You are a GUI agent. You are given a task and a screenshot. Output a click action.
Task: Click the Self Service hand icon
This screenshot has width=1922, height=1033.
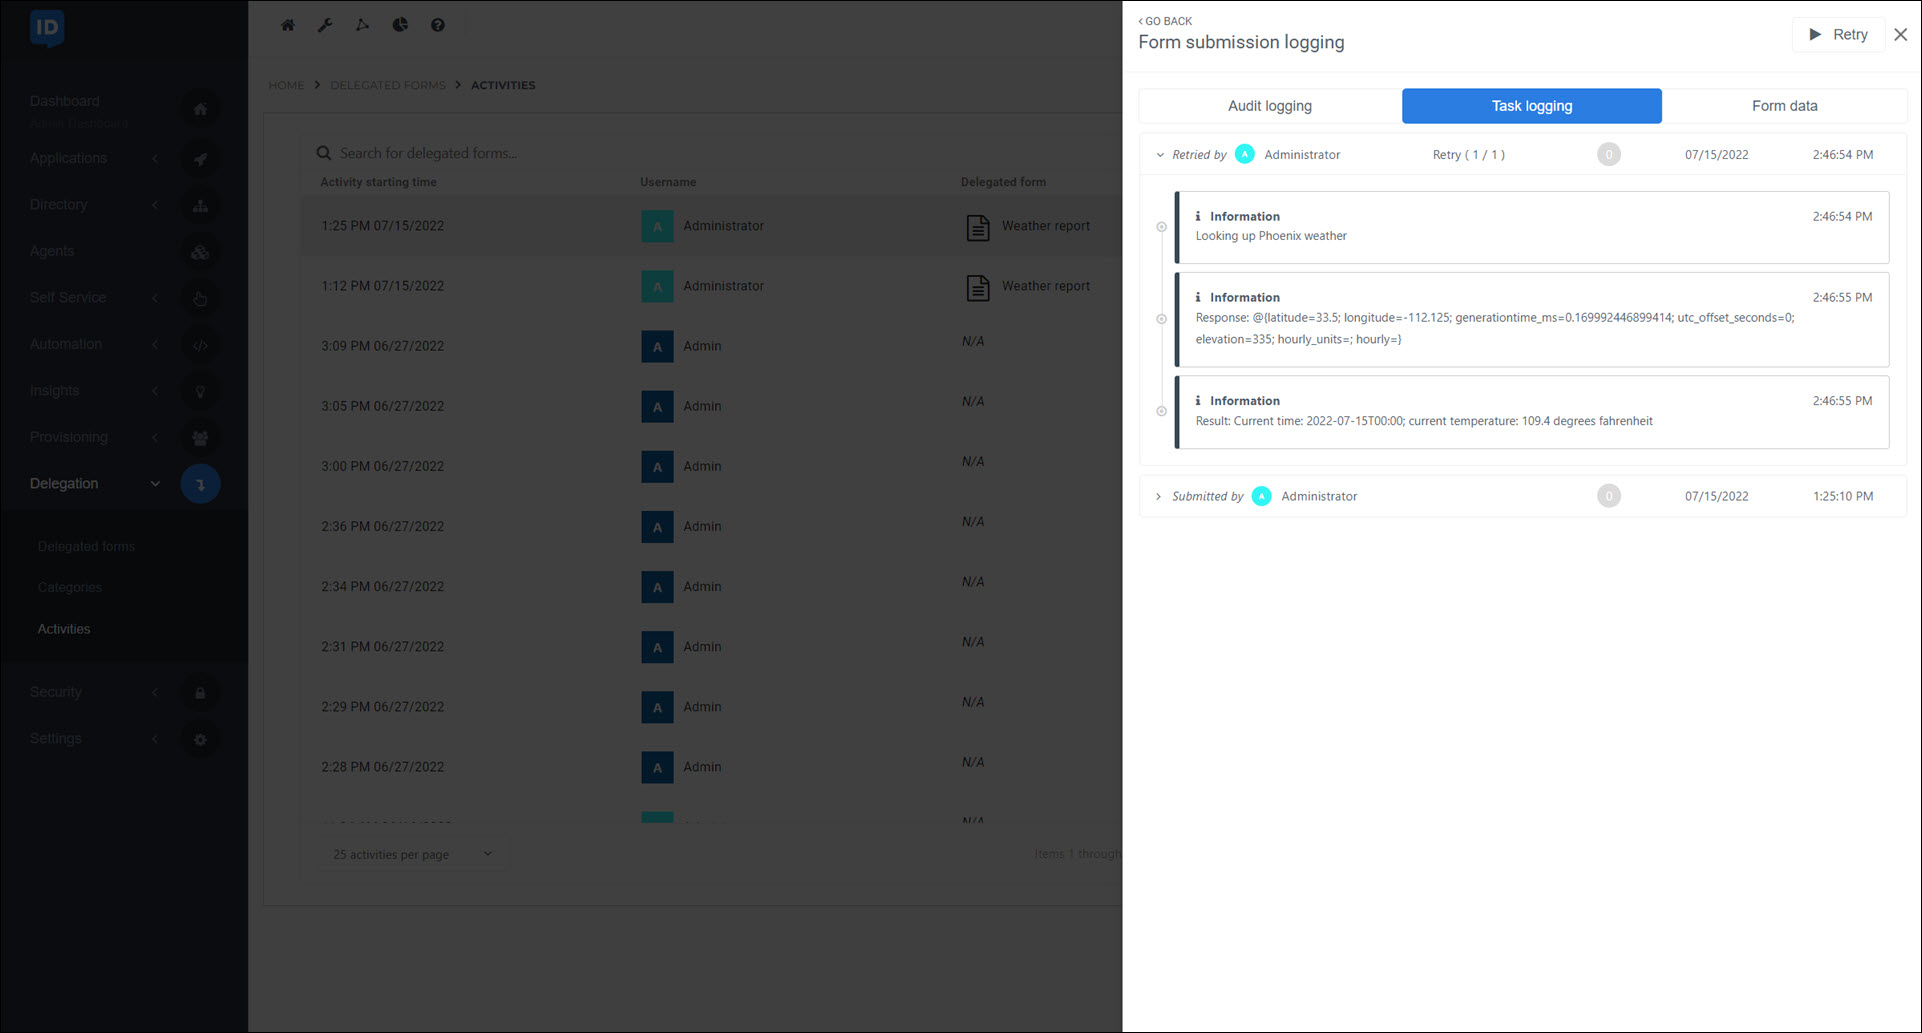200,298
